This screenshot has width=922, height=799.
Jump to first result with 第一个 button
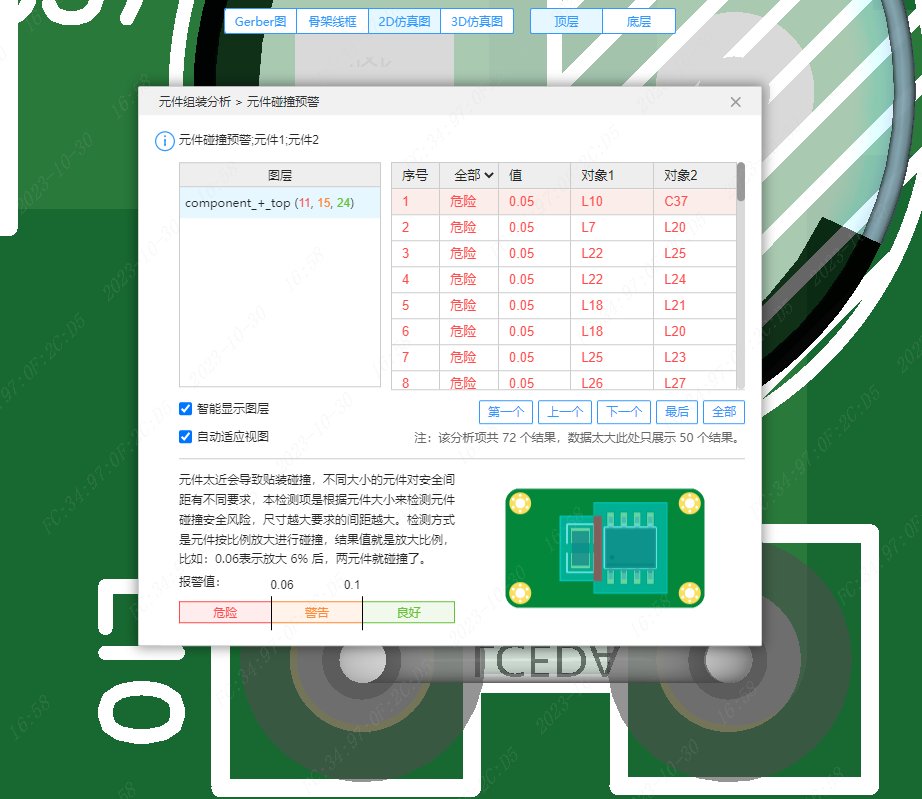[506, 412]
